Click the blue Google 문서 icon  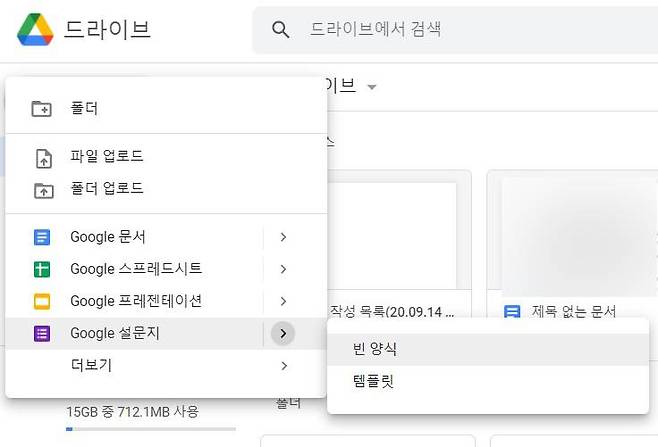[42, 237]
